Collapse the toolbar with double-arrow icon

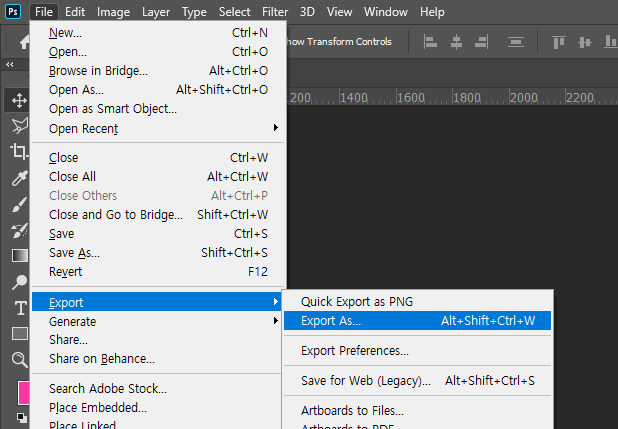pyautogui.click(x=10, y=64)
